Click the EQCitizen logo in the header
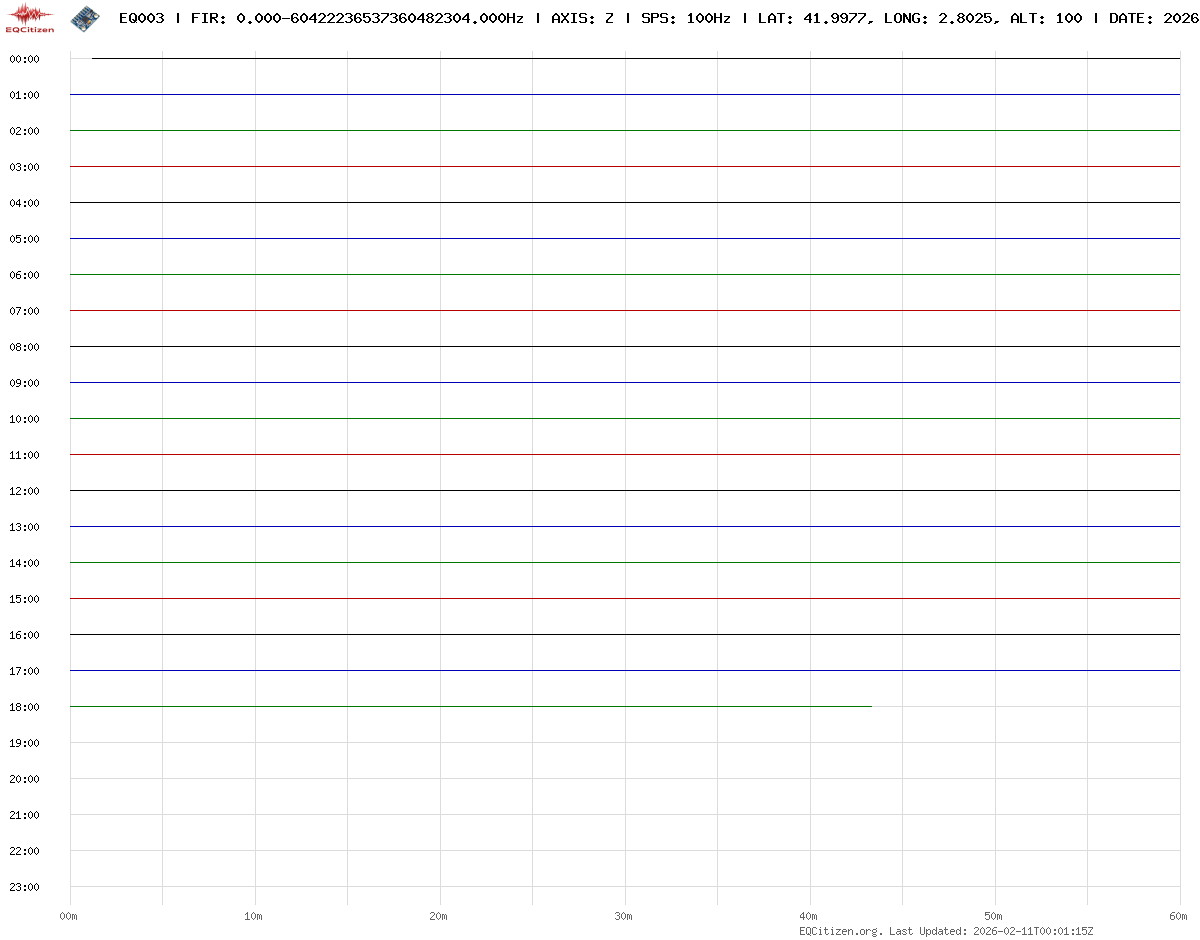Viewport: 1200px width, 940px height. (30, 18)
